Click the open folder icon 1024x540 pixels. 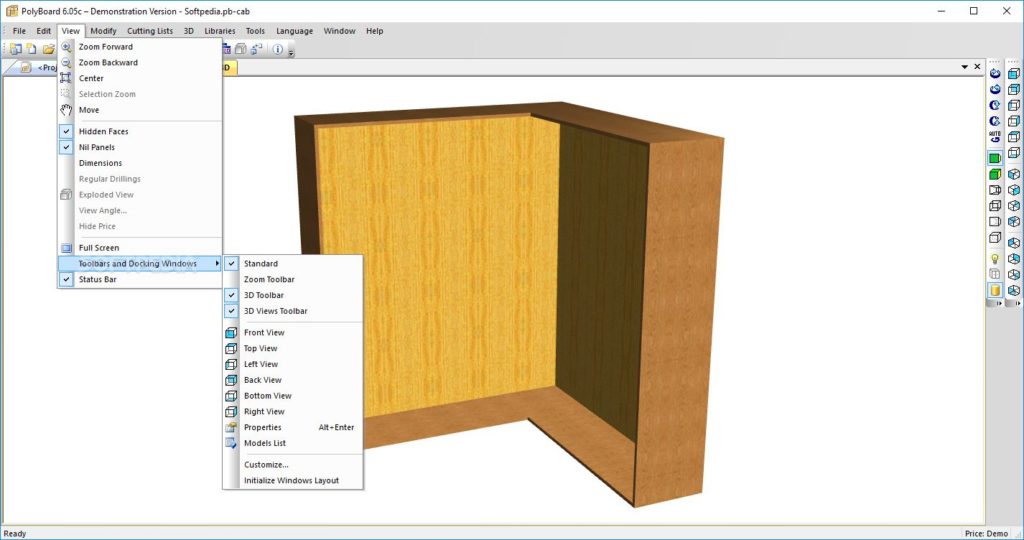click(48, 49)
